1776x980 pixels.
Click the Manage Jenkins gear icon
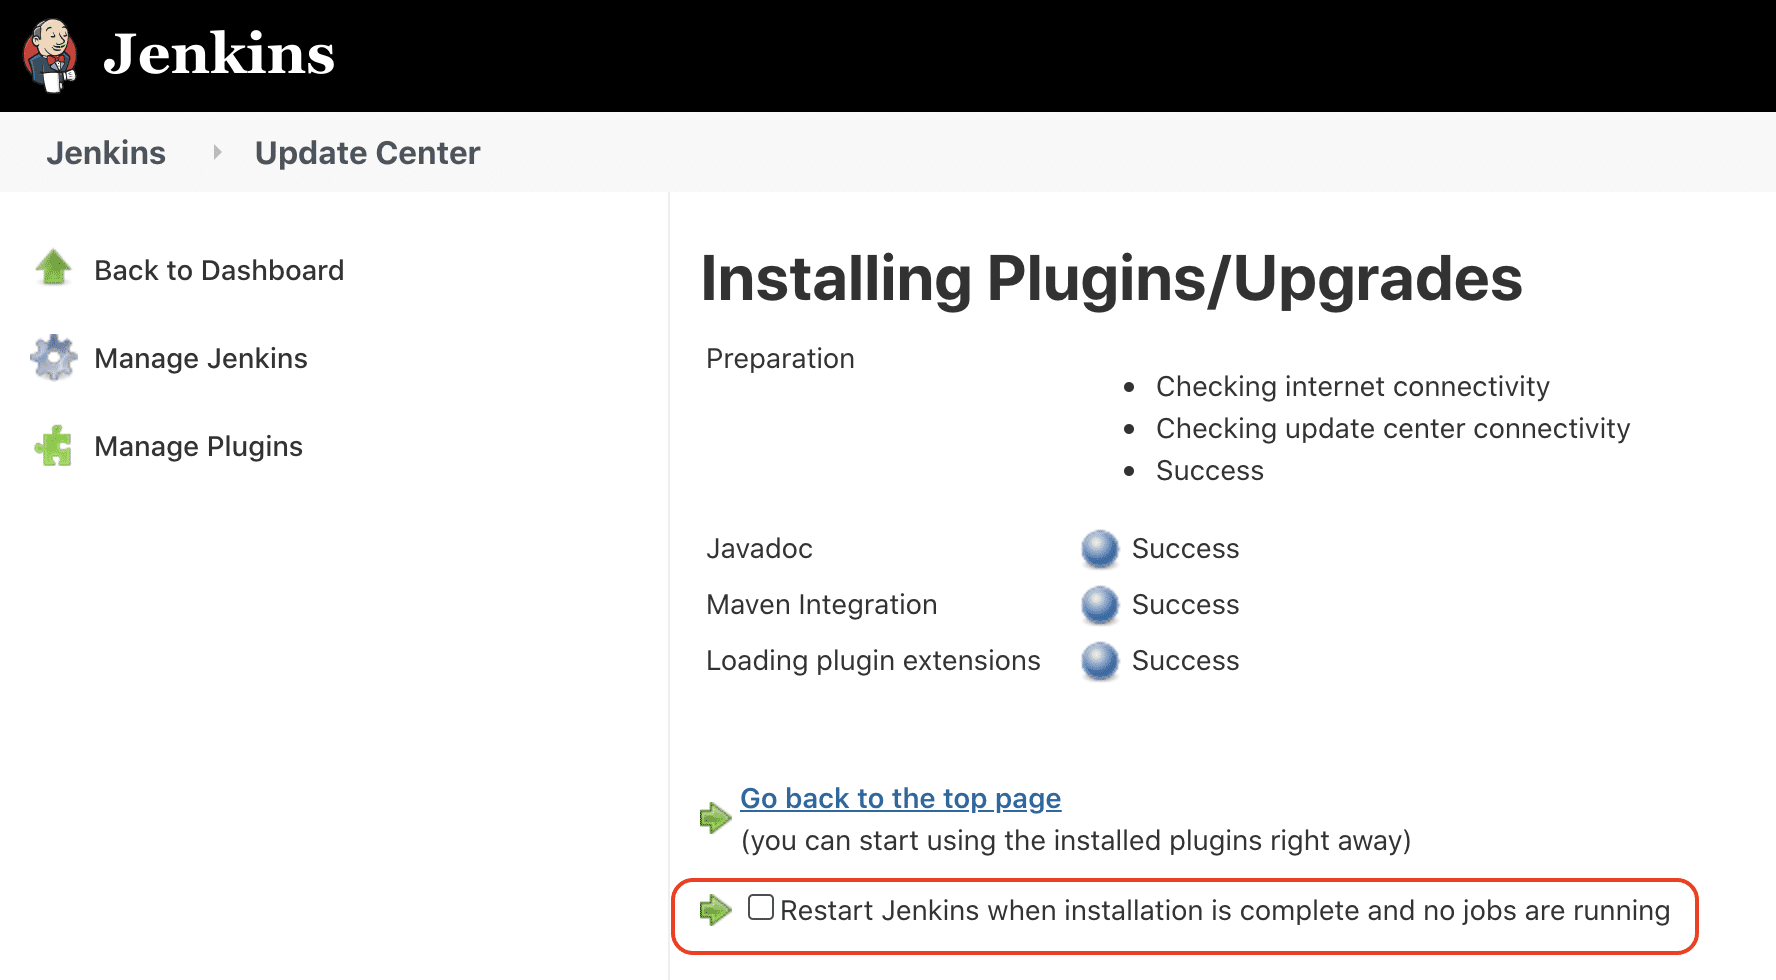click(x=54, y=357)
